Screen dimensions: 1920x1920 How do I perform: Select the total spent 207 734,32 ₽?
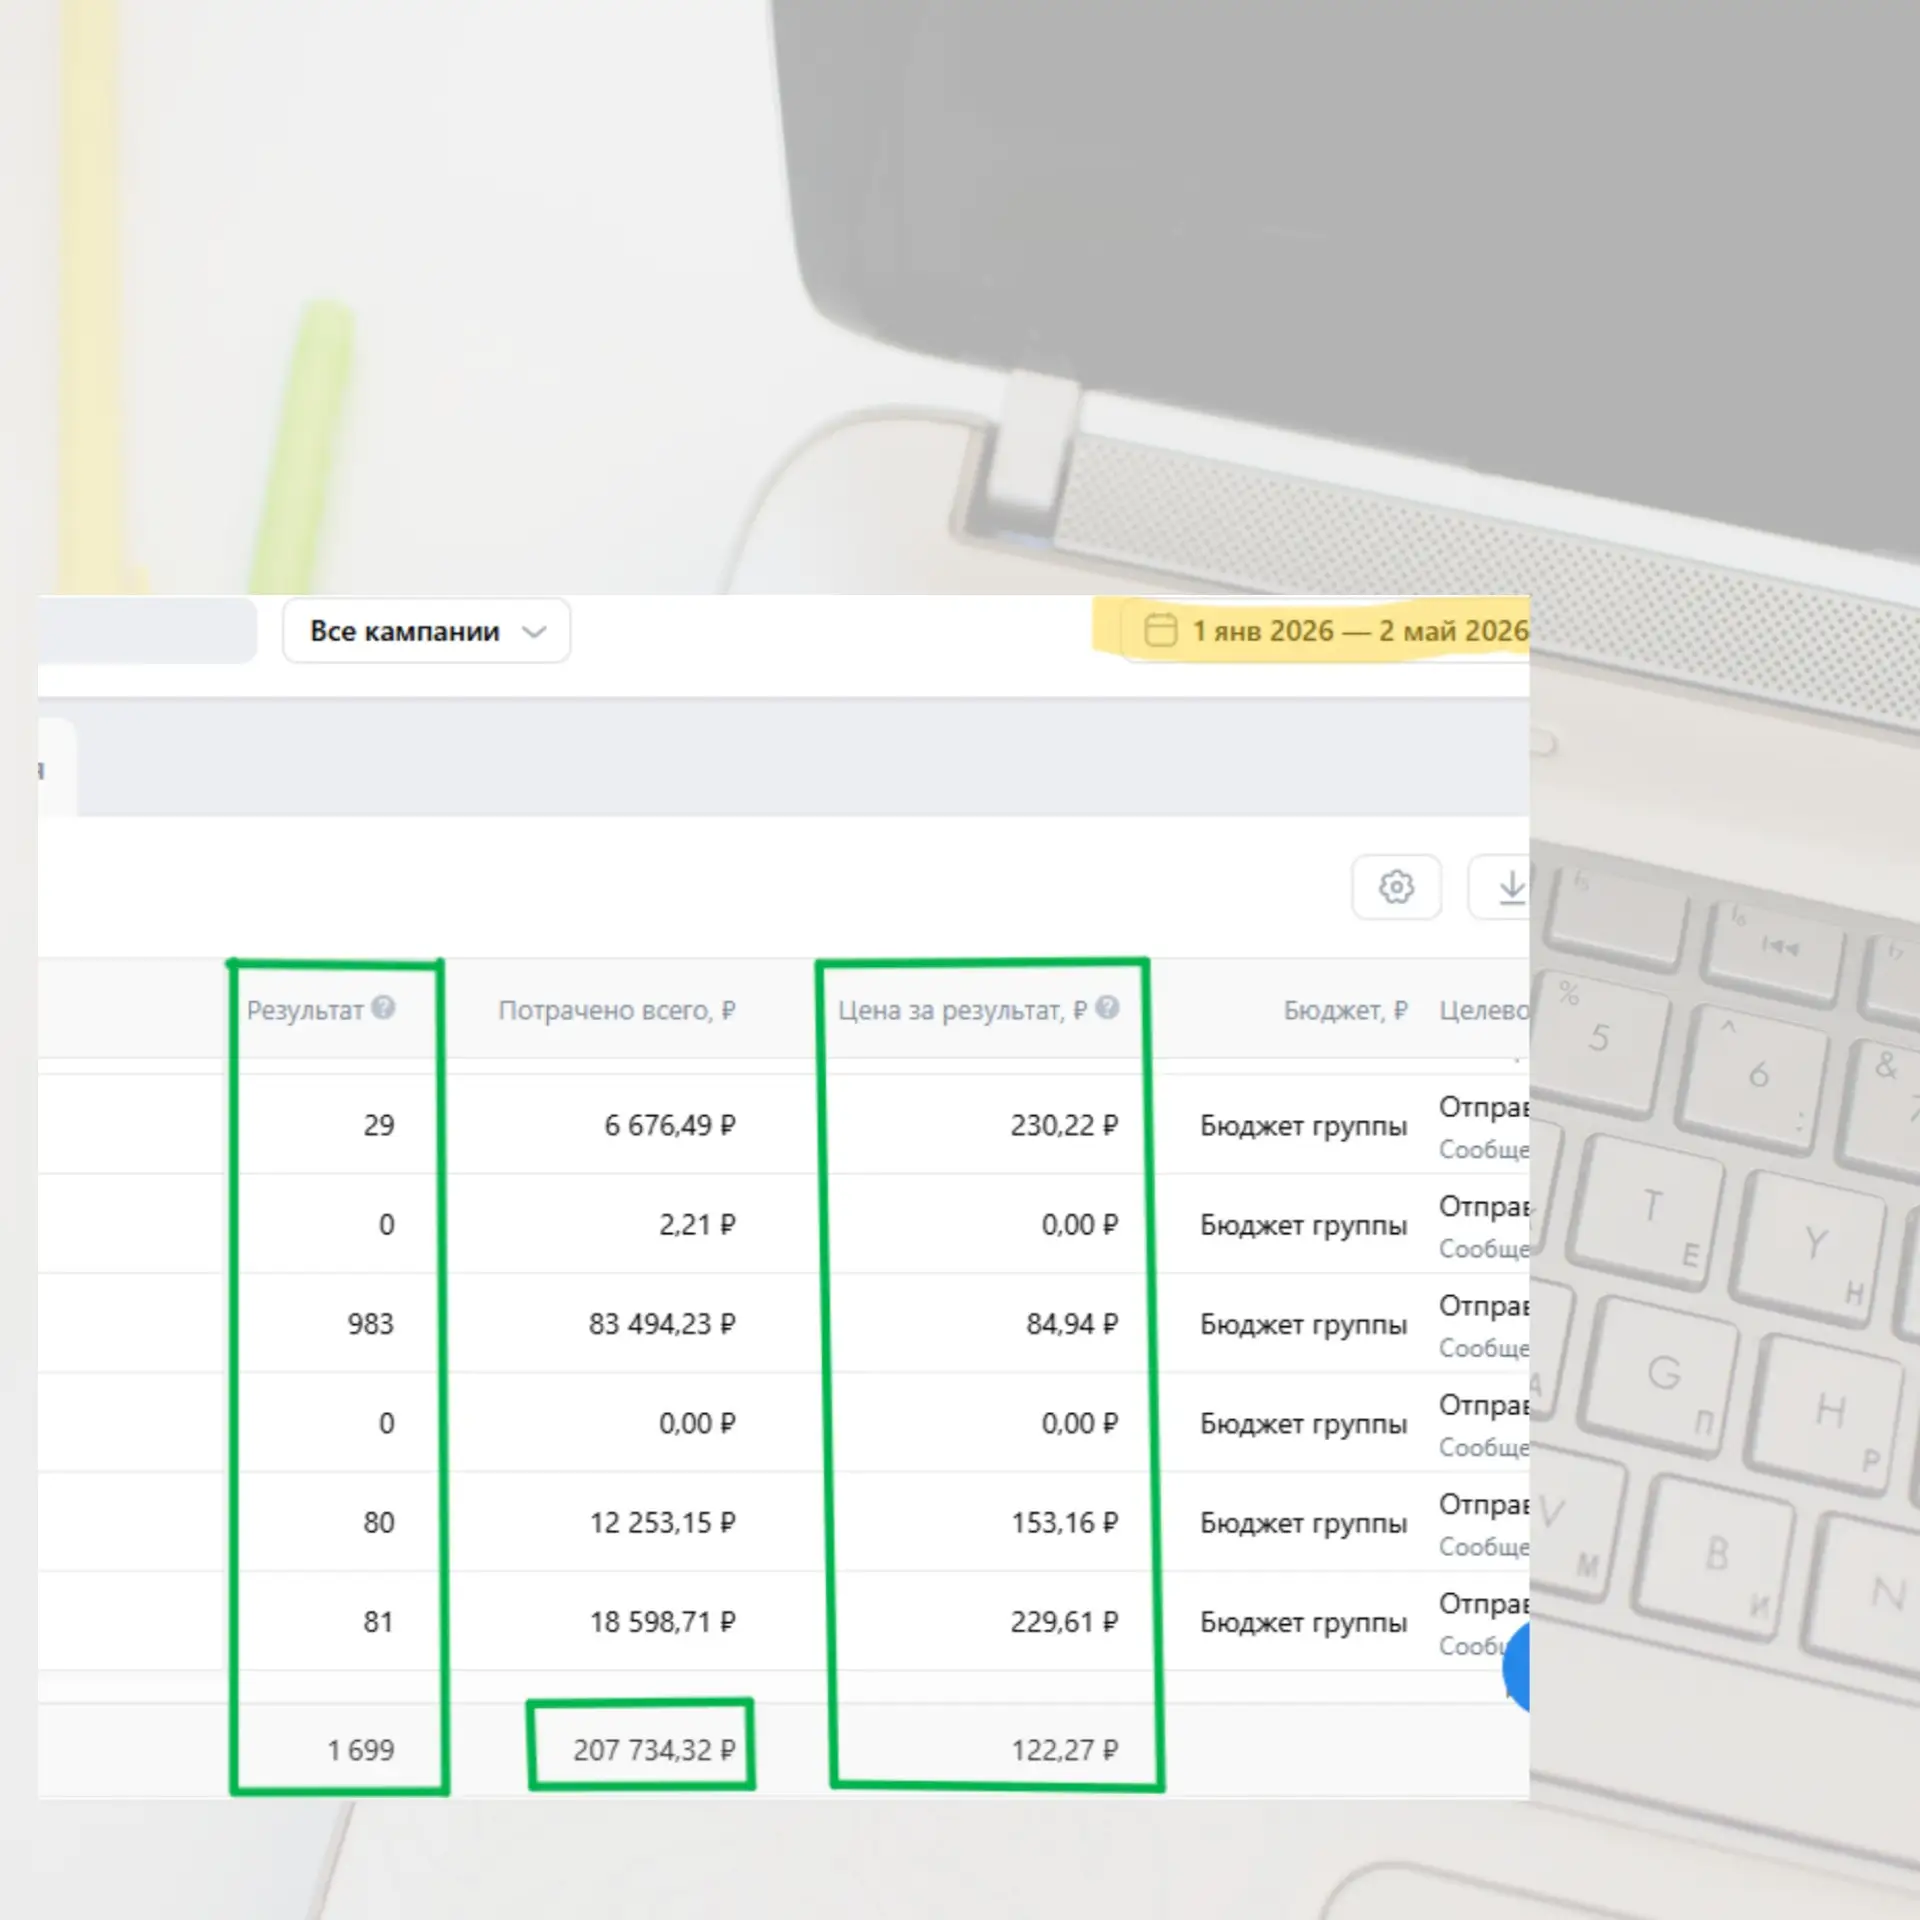click(654, 1750)
